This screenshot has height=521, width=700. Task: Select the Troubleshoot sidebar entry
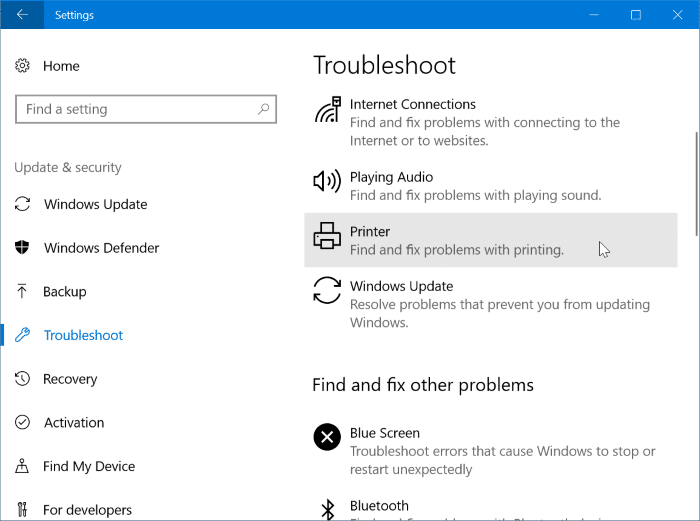point(83,335)
